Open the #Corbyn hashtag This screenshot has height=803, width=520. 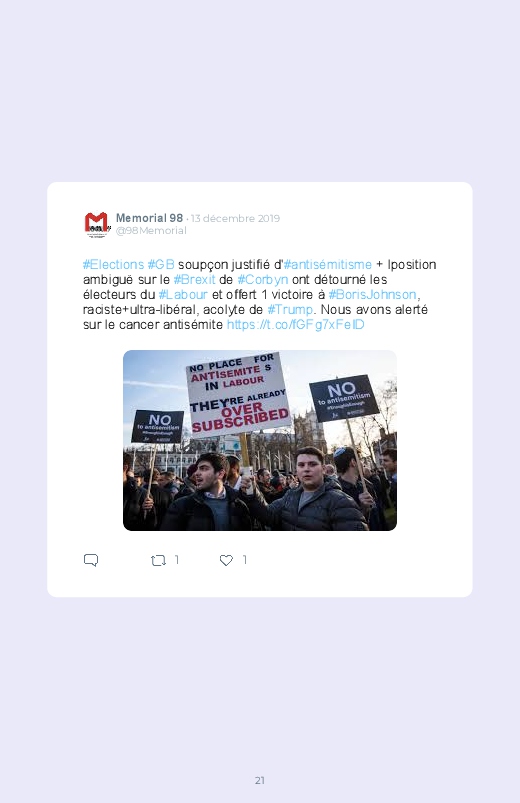pos(263,280)
